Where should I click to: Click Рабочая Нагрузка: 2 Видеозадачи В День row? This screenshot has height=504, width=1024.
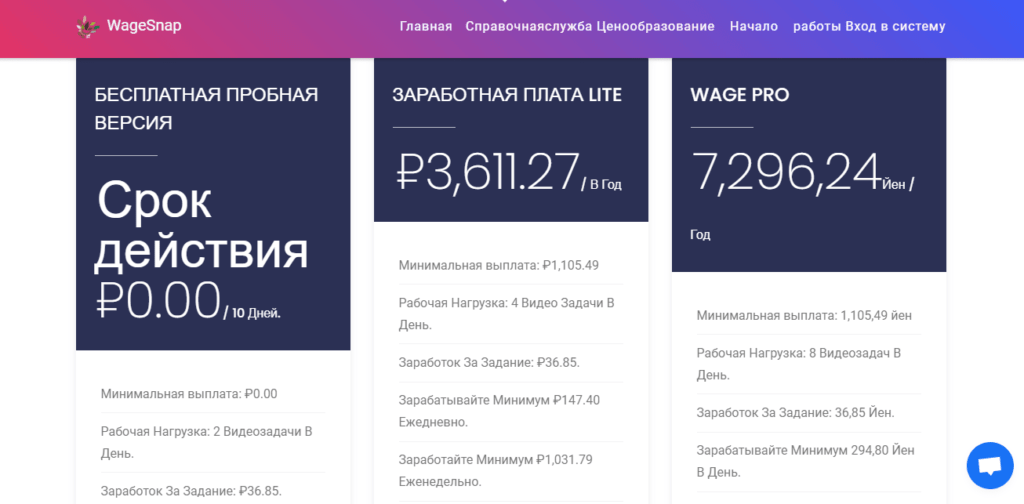(x=212, y=443)
